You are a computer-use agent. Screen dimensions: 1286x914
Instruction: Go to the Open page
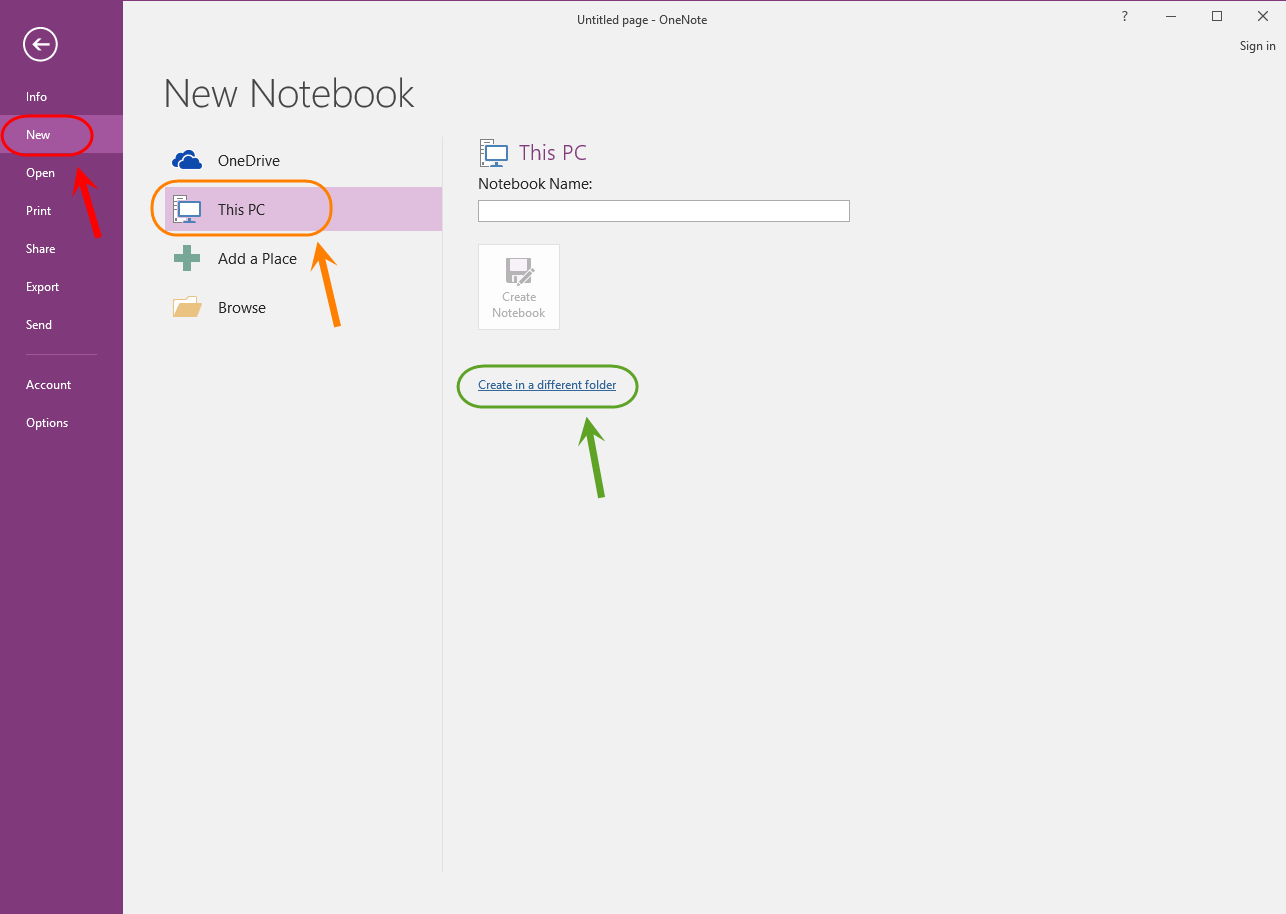click(40, 173)
